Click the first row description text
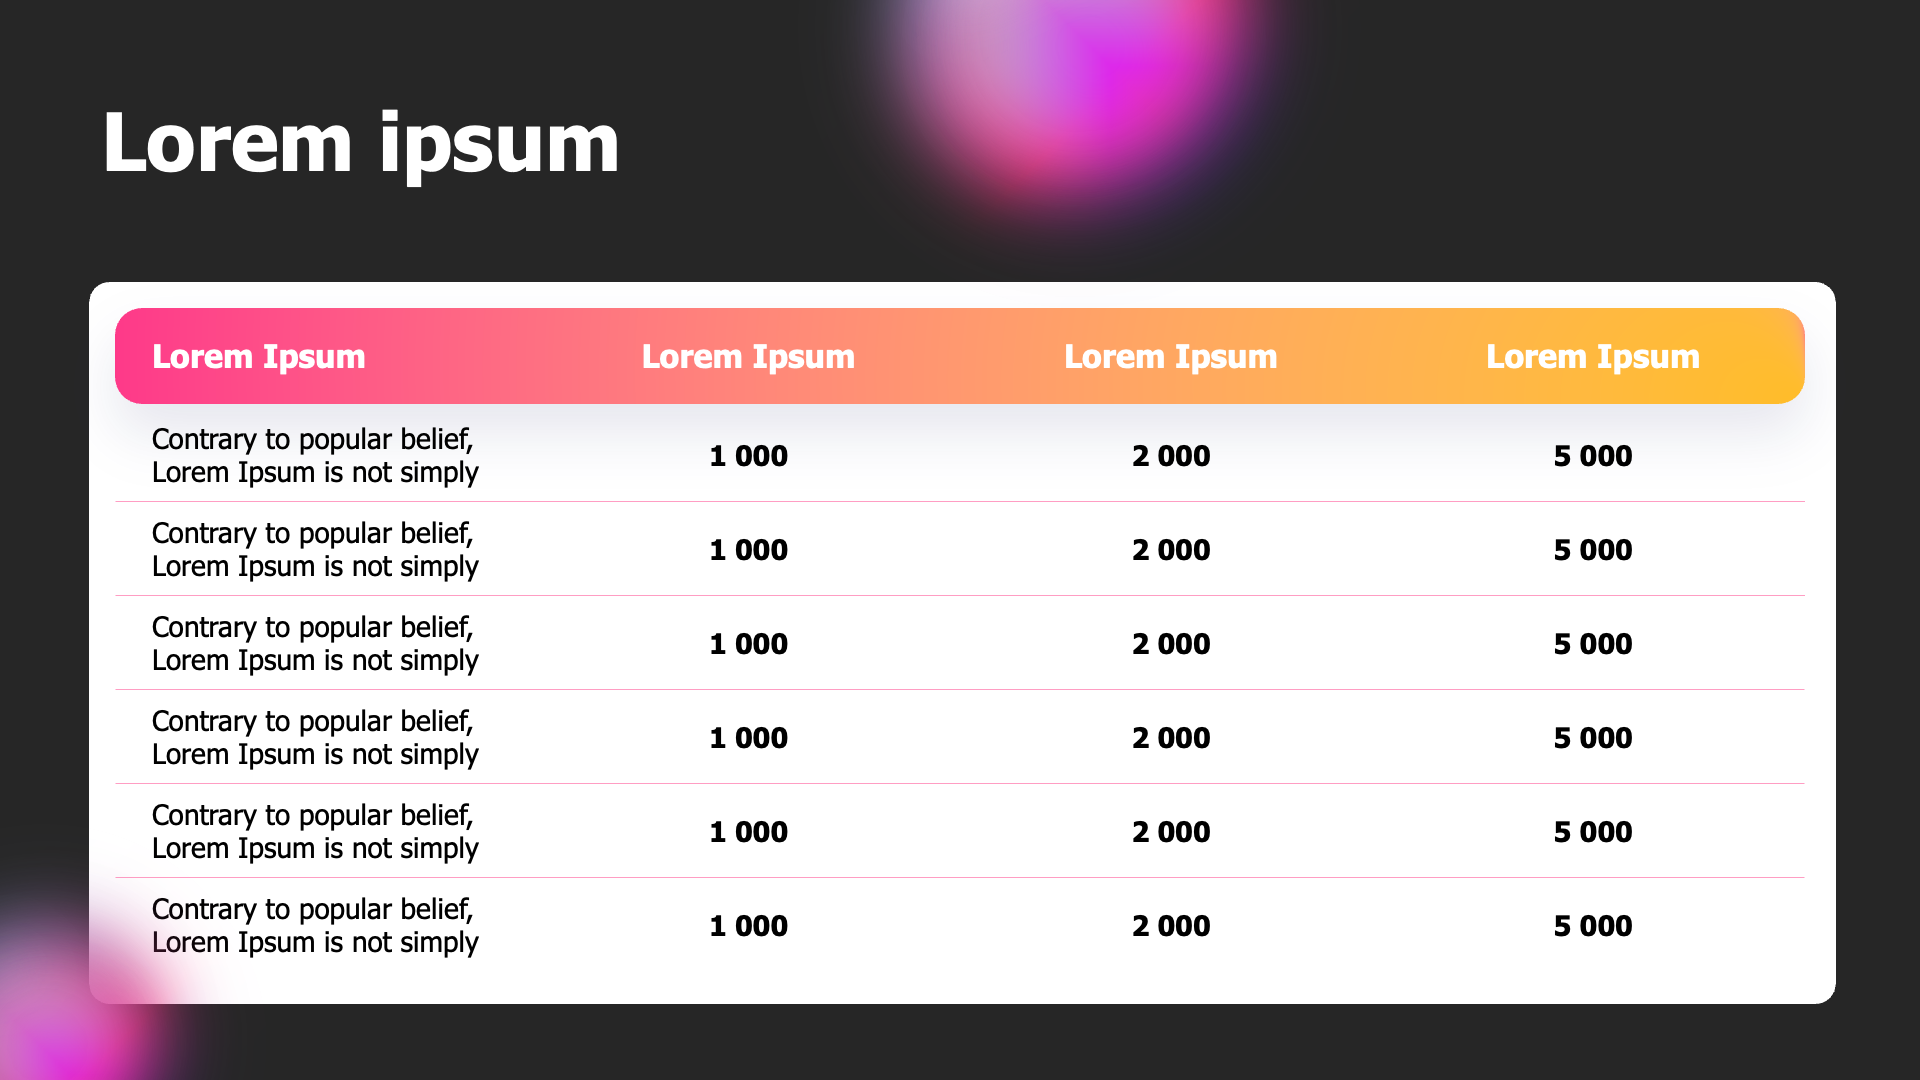Screen dimensions: 1920x1080 (314, 456)
